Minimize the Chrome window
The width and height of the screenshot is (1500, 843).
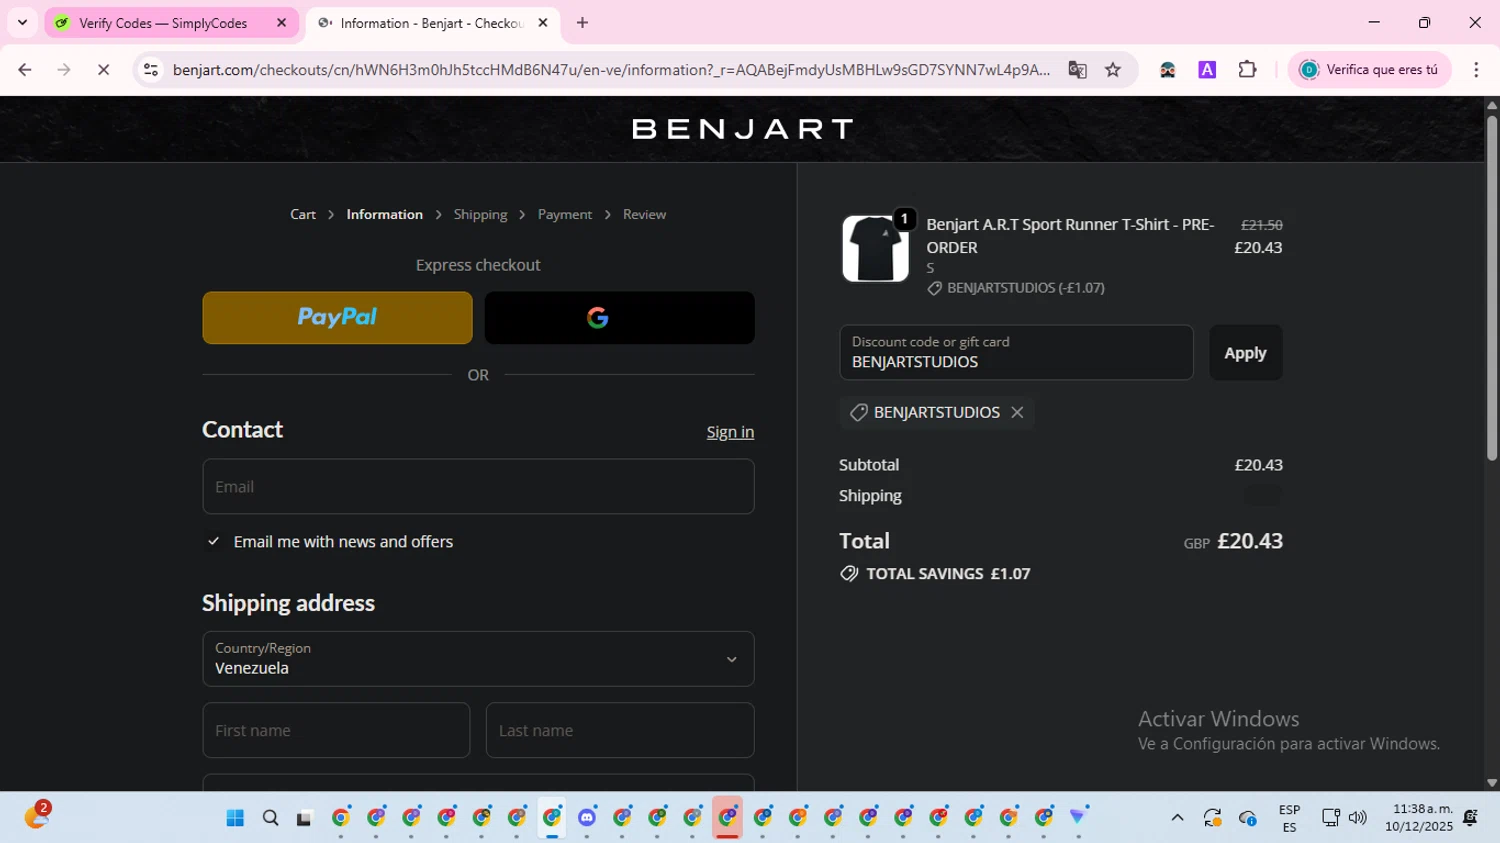1374,22
